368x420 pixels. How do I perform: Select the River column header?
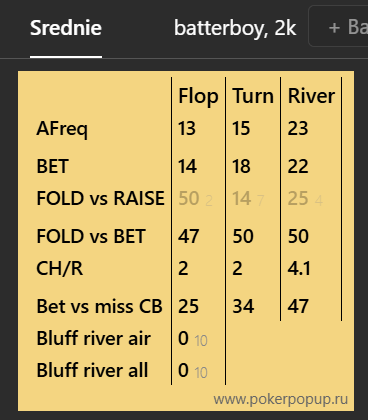[x=311, y=96]
